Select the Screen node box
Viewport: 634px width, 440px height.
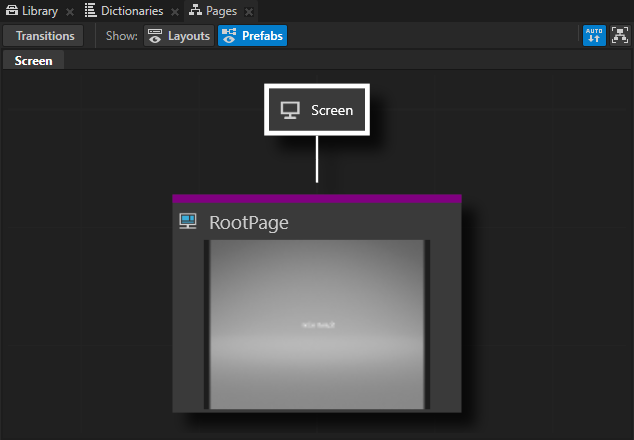pos(317,110)
